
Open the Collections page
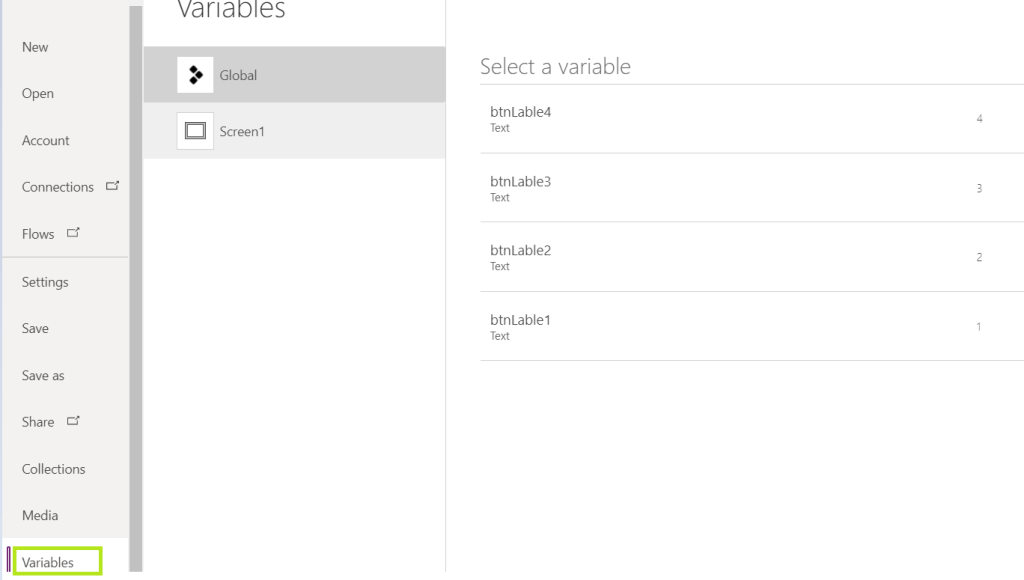coord(53,469)
